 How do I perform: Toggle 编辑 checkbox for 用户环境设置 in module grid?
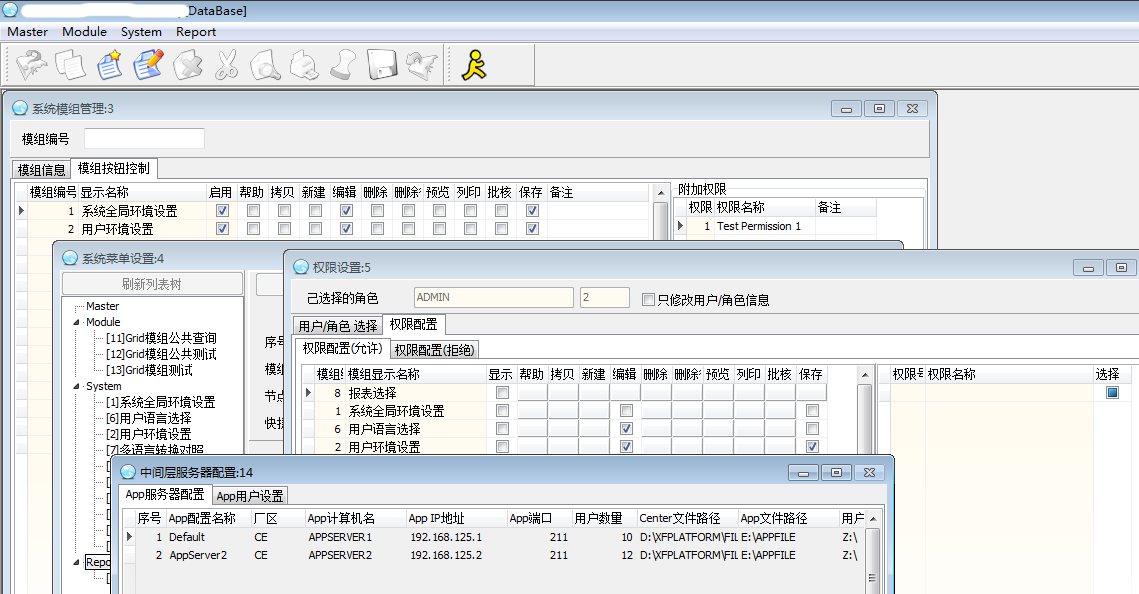click(x=346, y=229)
